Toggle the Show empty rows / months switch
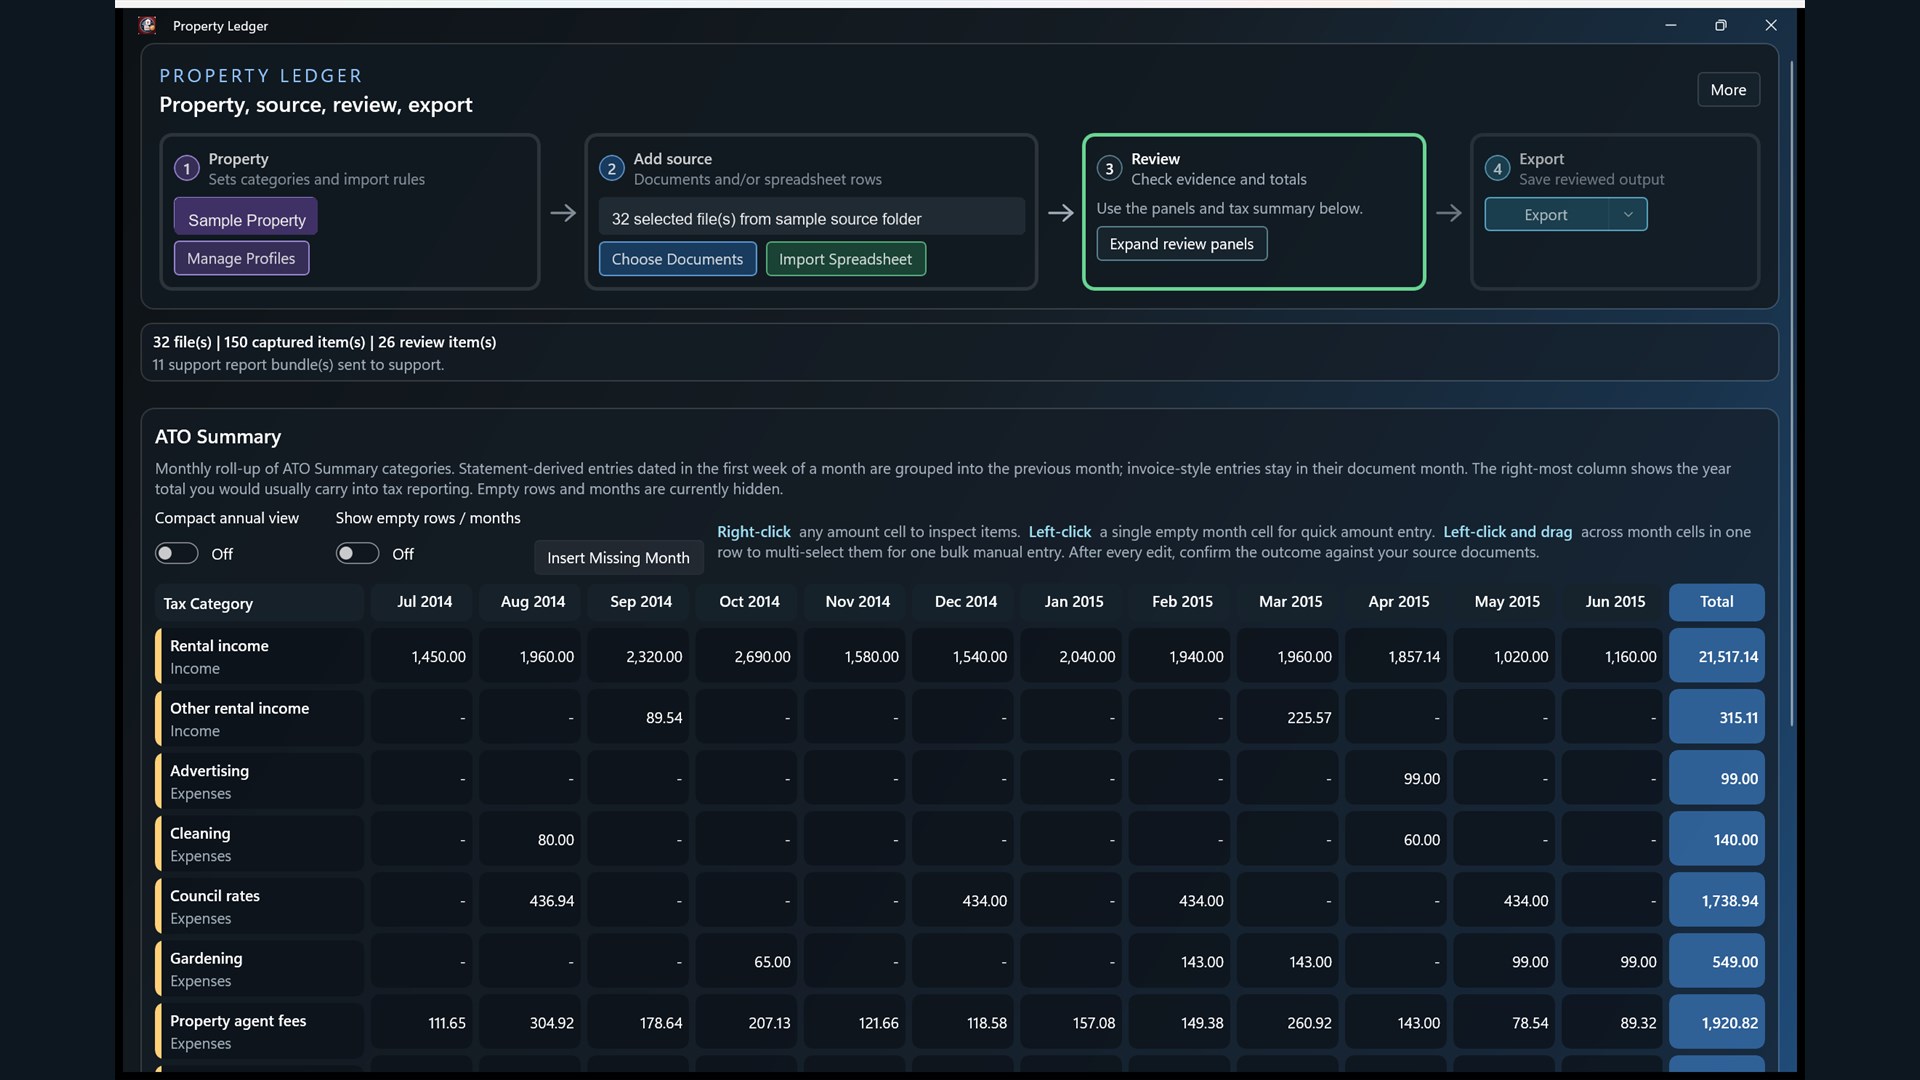 357,554
